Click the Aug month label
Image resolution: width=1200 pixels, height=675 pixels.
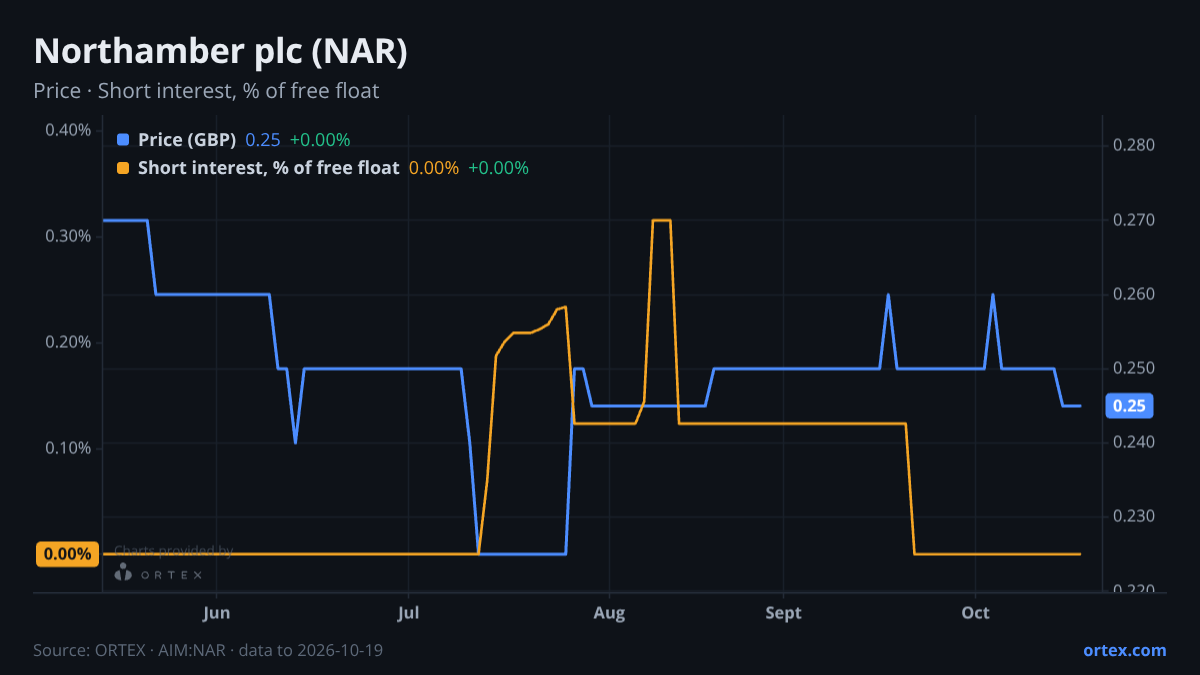(609, 613)
